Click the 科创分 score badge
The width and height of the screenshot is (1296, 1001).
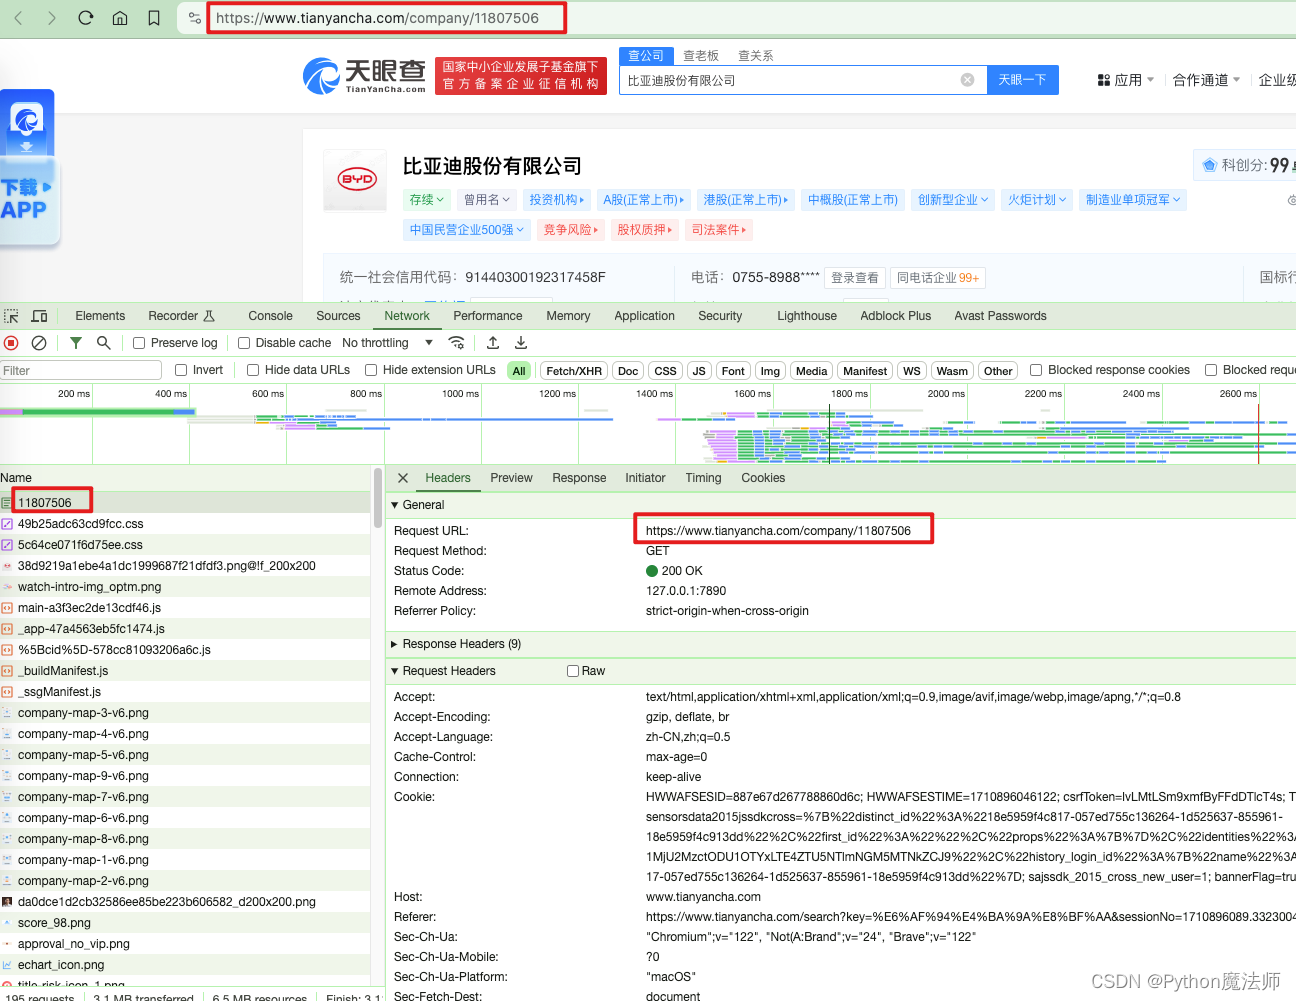click(x=1248, y=165)
